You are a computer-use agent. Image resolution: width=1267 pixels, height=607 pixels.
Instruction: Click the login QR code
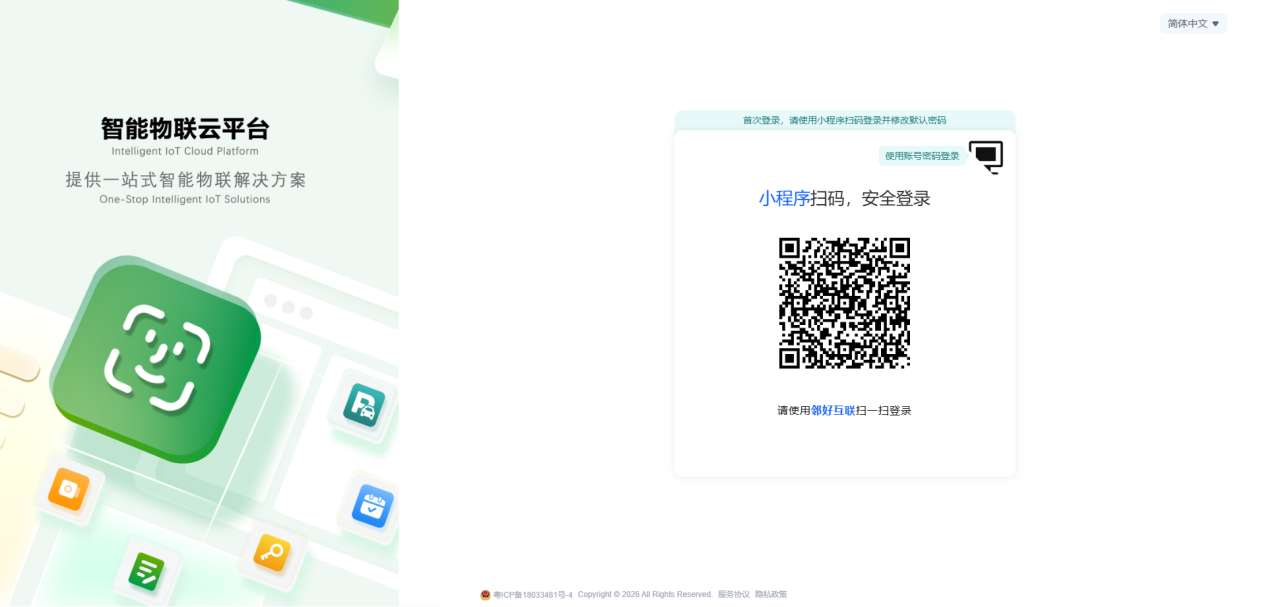click(x=844, y=303)
